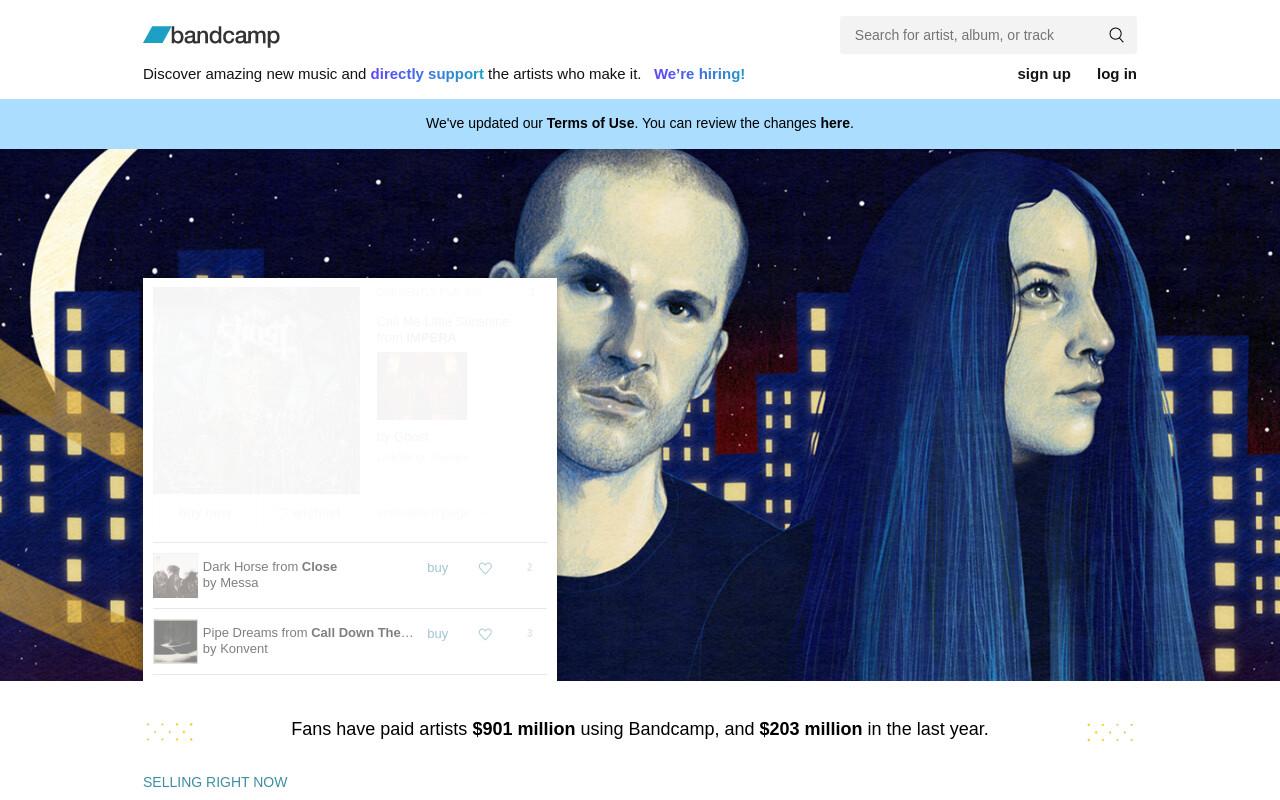Buy the Pipe Dreams track
This screenshot has width=1280, height=800.
click(x=437, y=634)
